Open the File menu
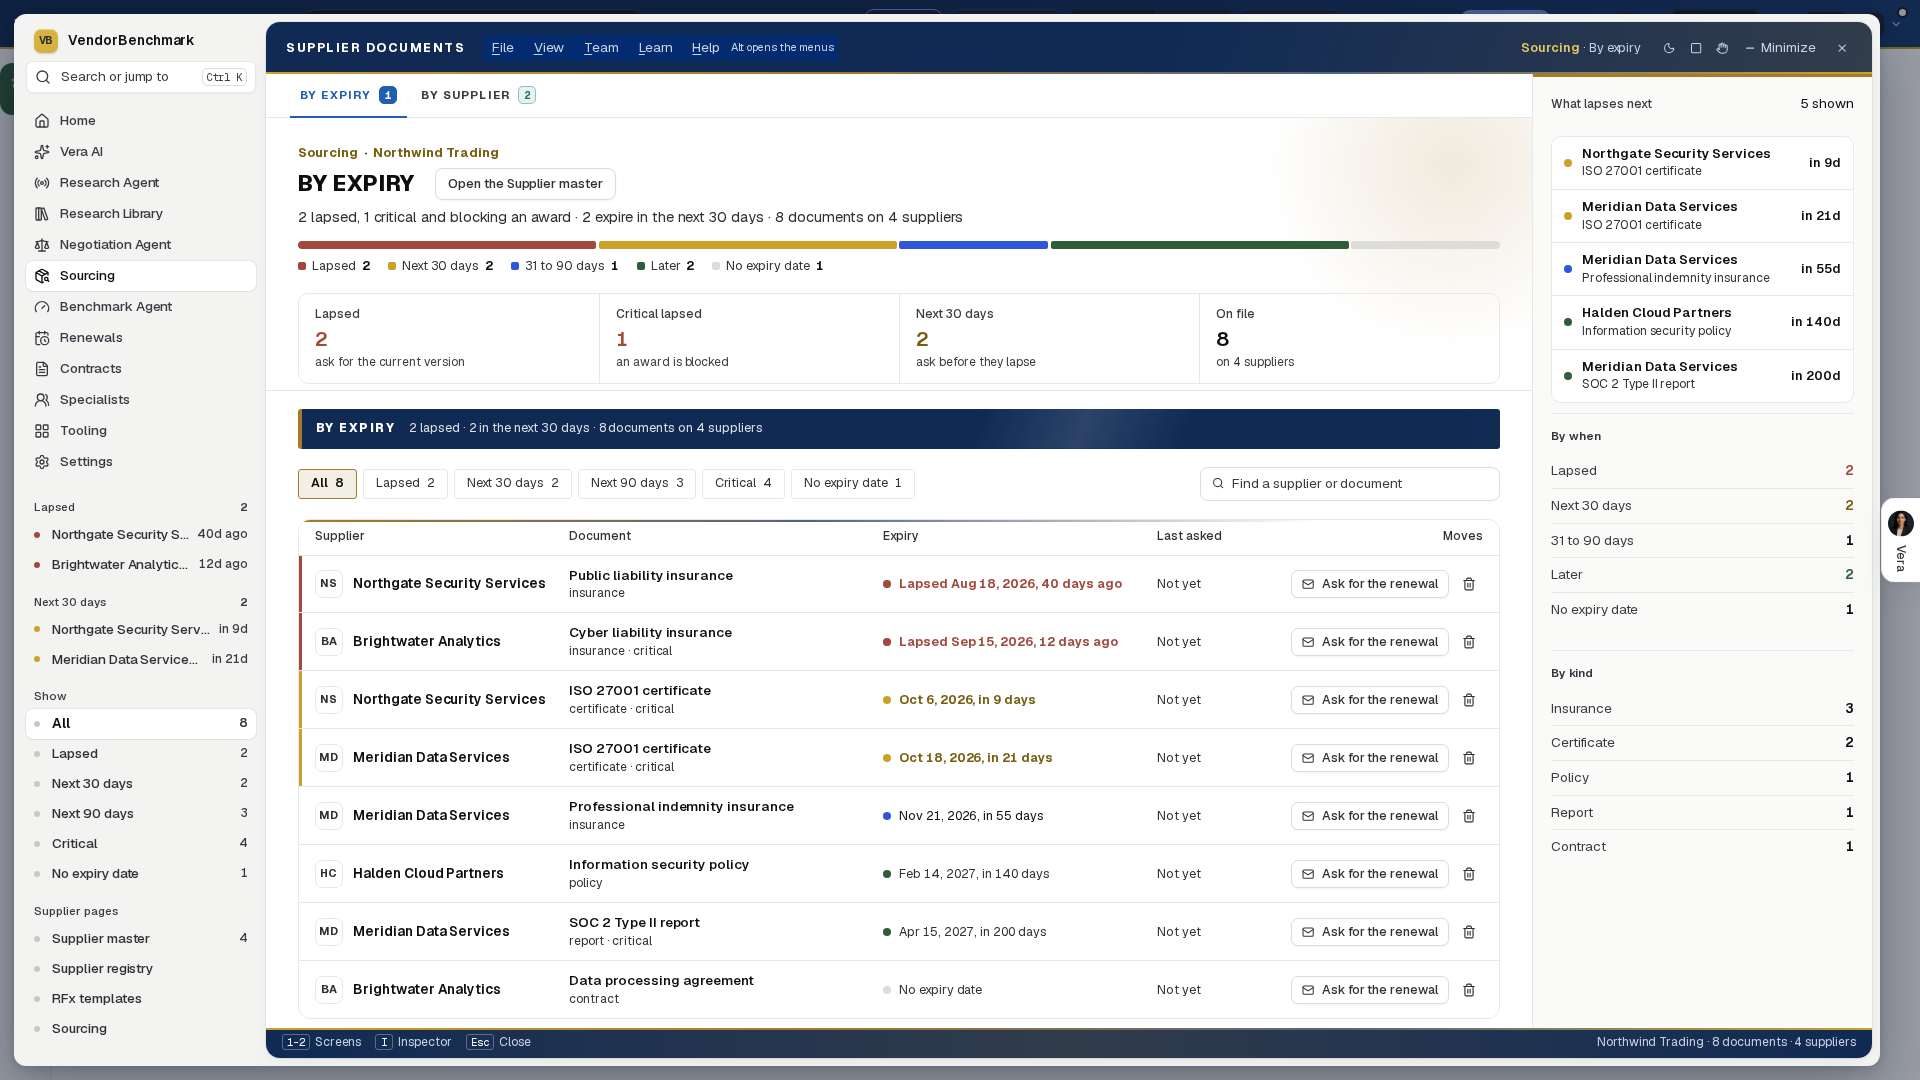Screen dimensions: 1920x1080 coord(503,48)
